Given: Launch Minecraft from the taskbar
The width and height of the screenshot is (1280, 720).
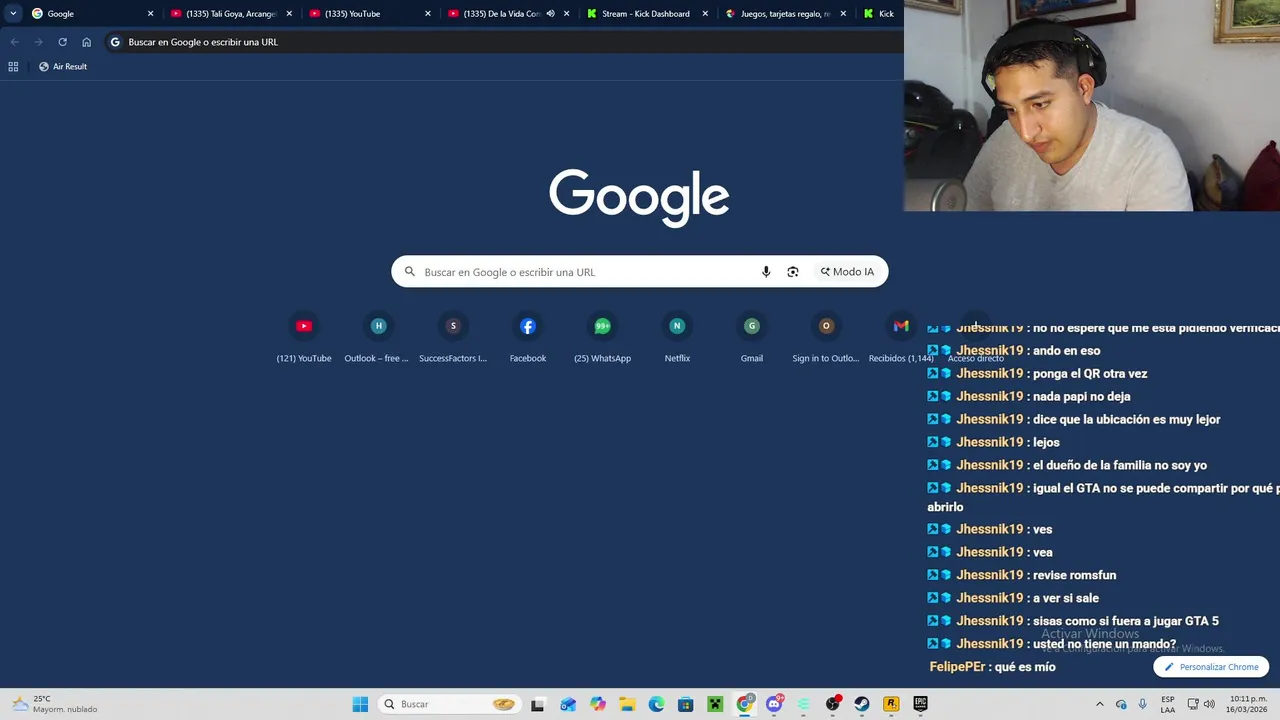Looking at the screenshot, I should [715, 704].
